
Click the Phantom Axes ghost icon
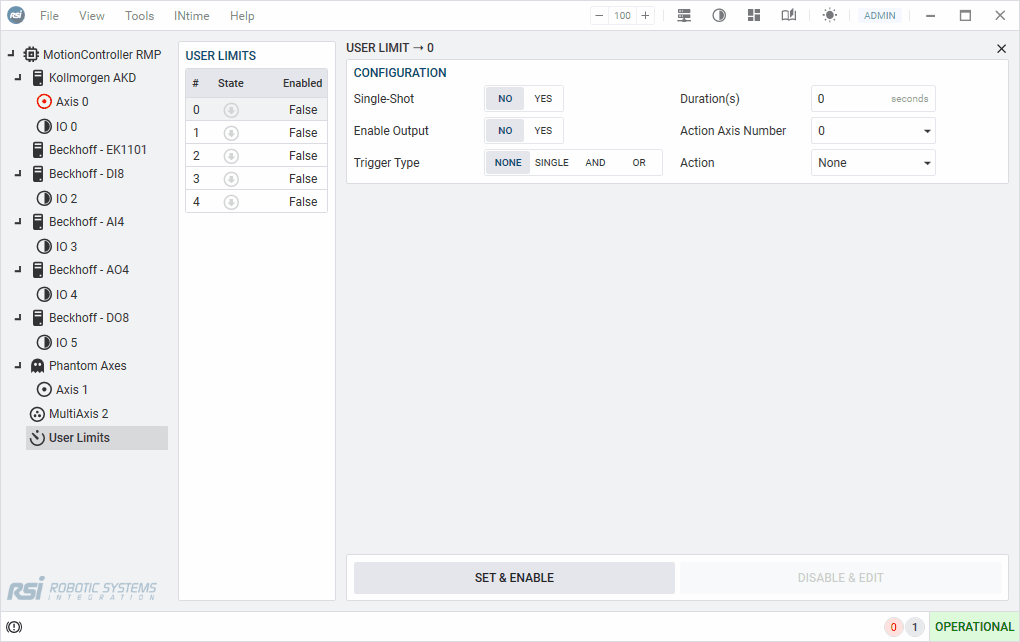38,366
